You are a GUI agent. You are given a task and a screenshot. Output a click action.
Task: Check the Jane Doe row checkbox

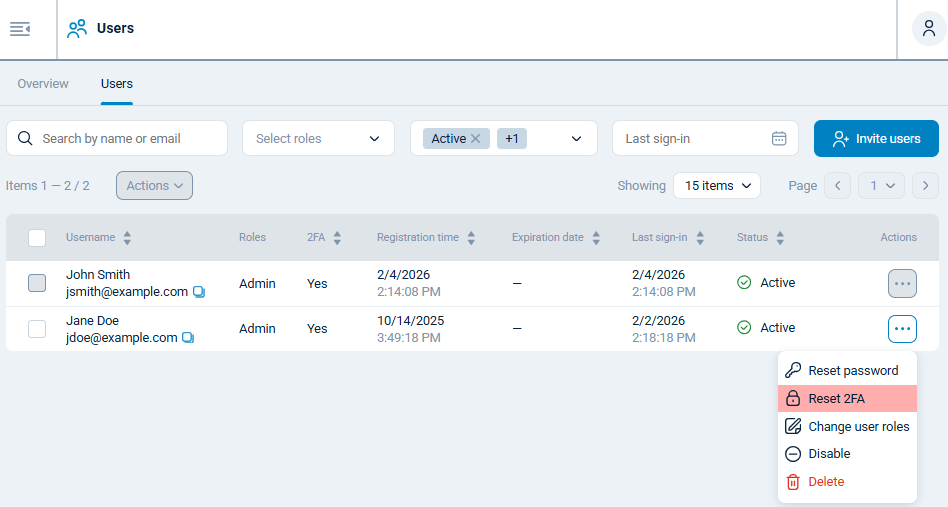click(x=37, y=328)
